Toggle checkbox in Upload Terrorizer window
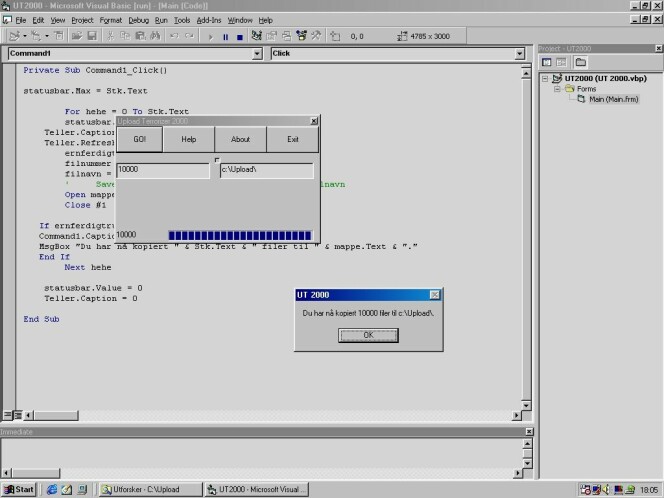 [x=217, y=160]
